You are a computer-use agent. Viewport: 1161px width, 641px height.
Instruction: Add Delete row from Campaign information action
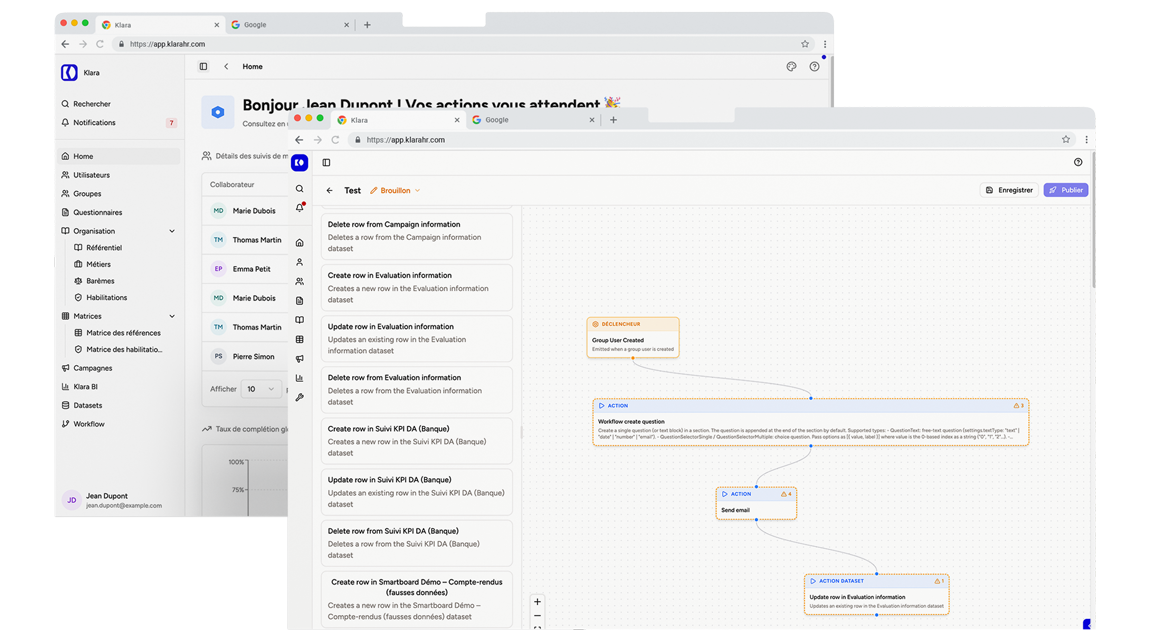pos(416,236)
